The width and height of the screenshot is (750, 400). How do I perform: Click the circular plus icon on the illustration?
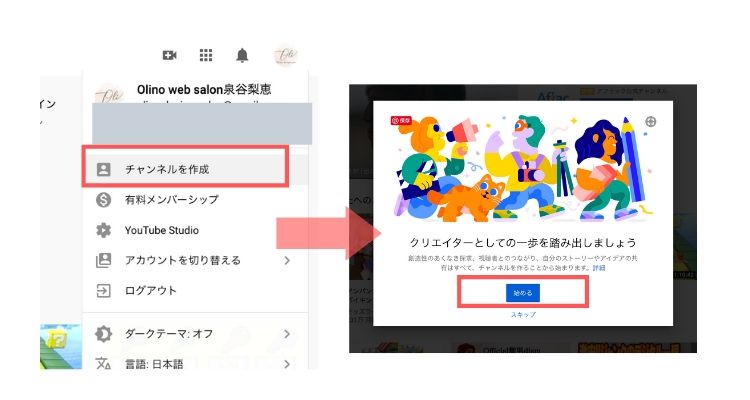click(x=651, y=122)
